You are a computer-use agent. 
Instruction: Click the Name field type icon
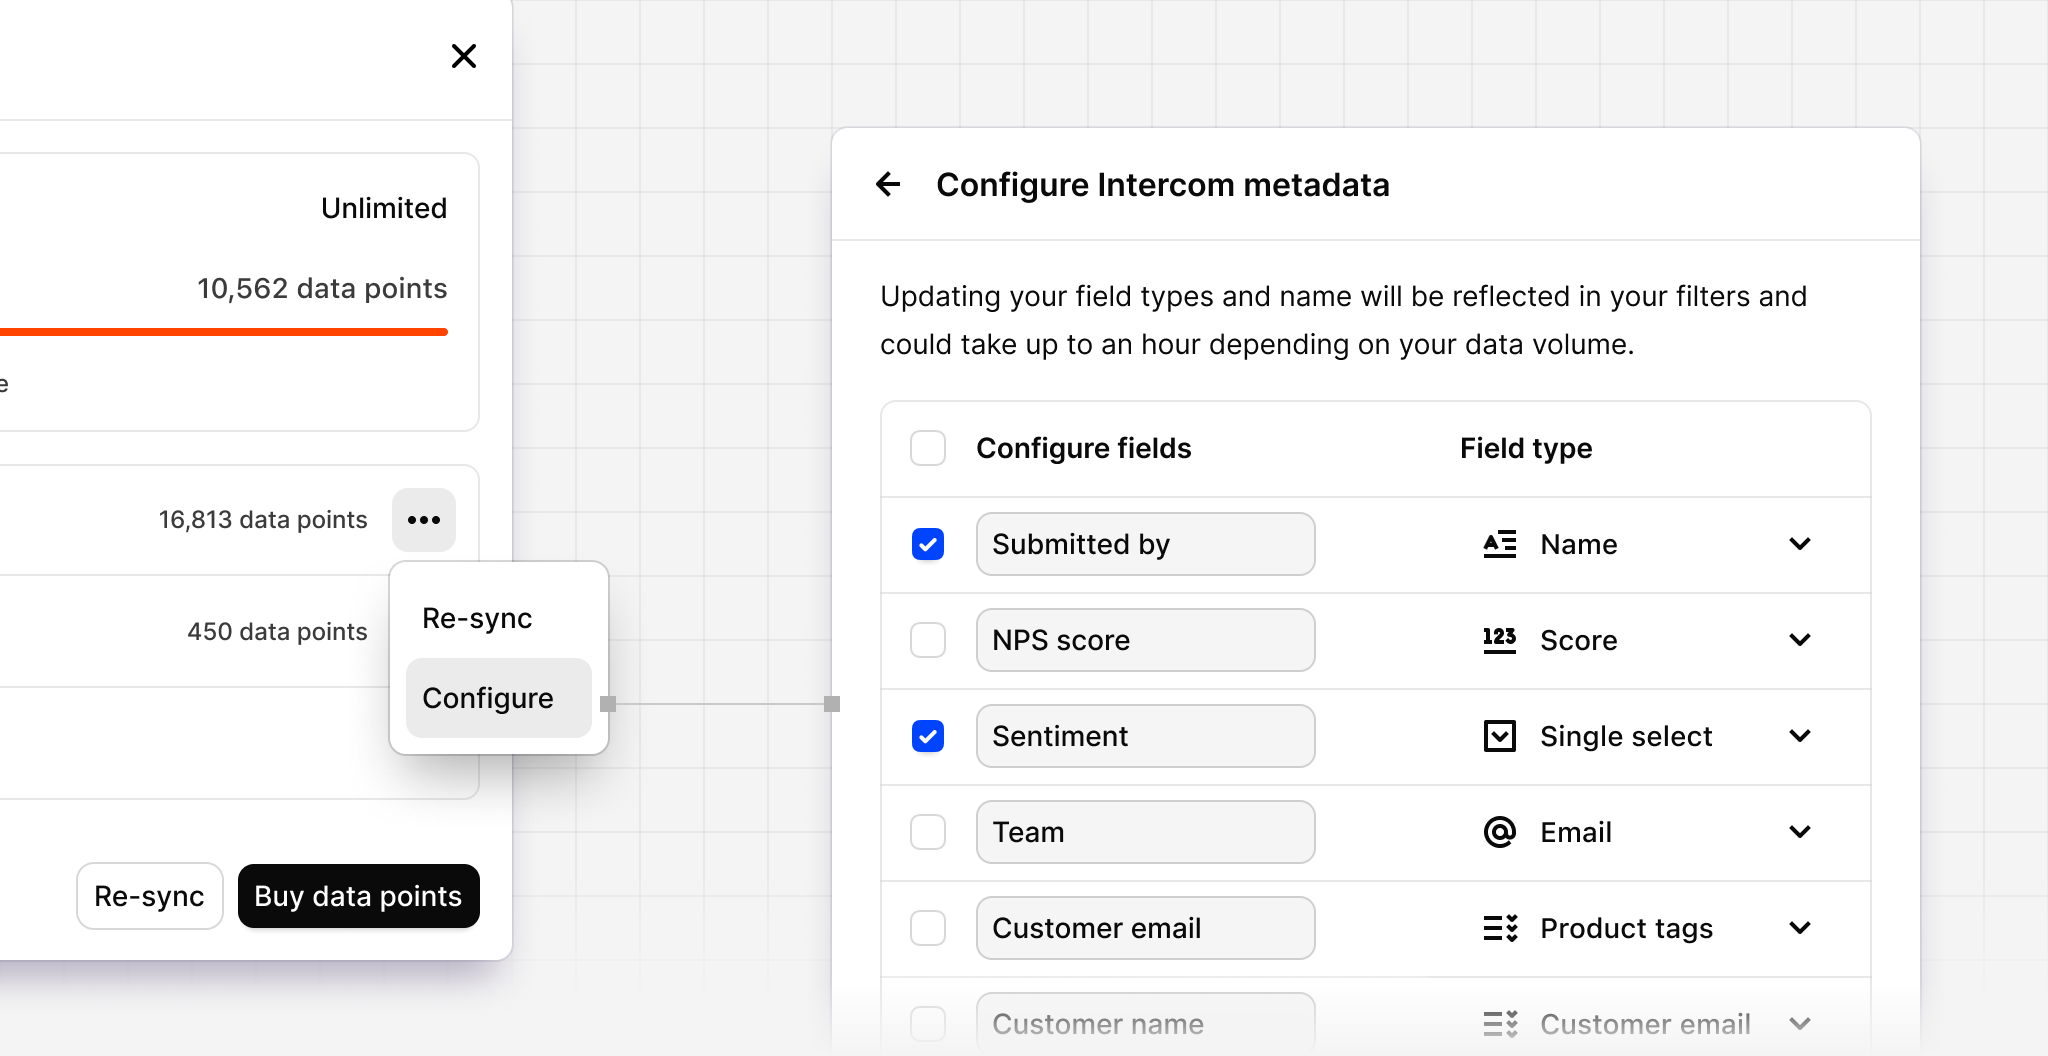pyautogui.click(x=1499, y=544)
